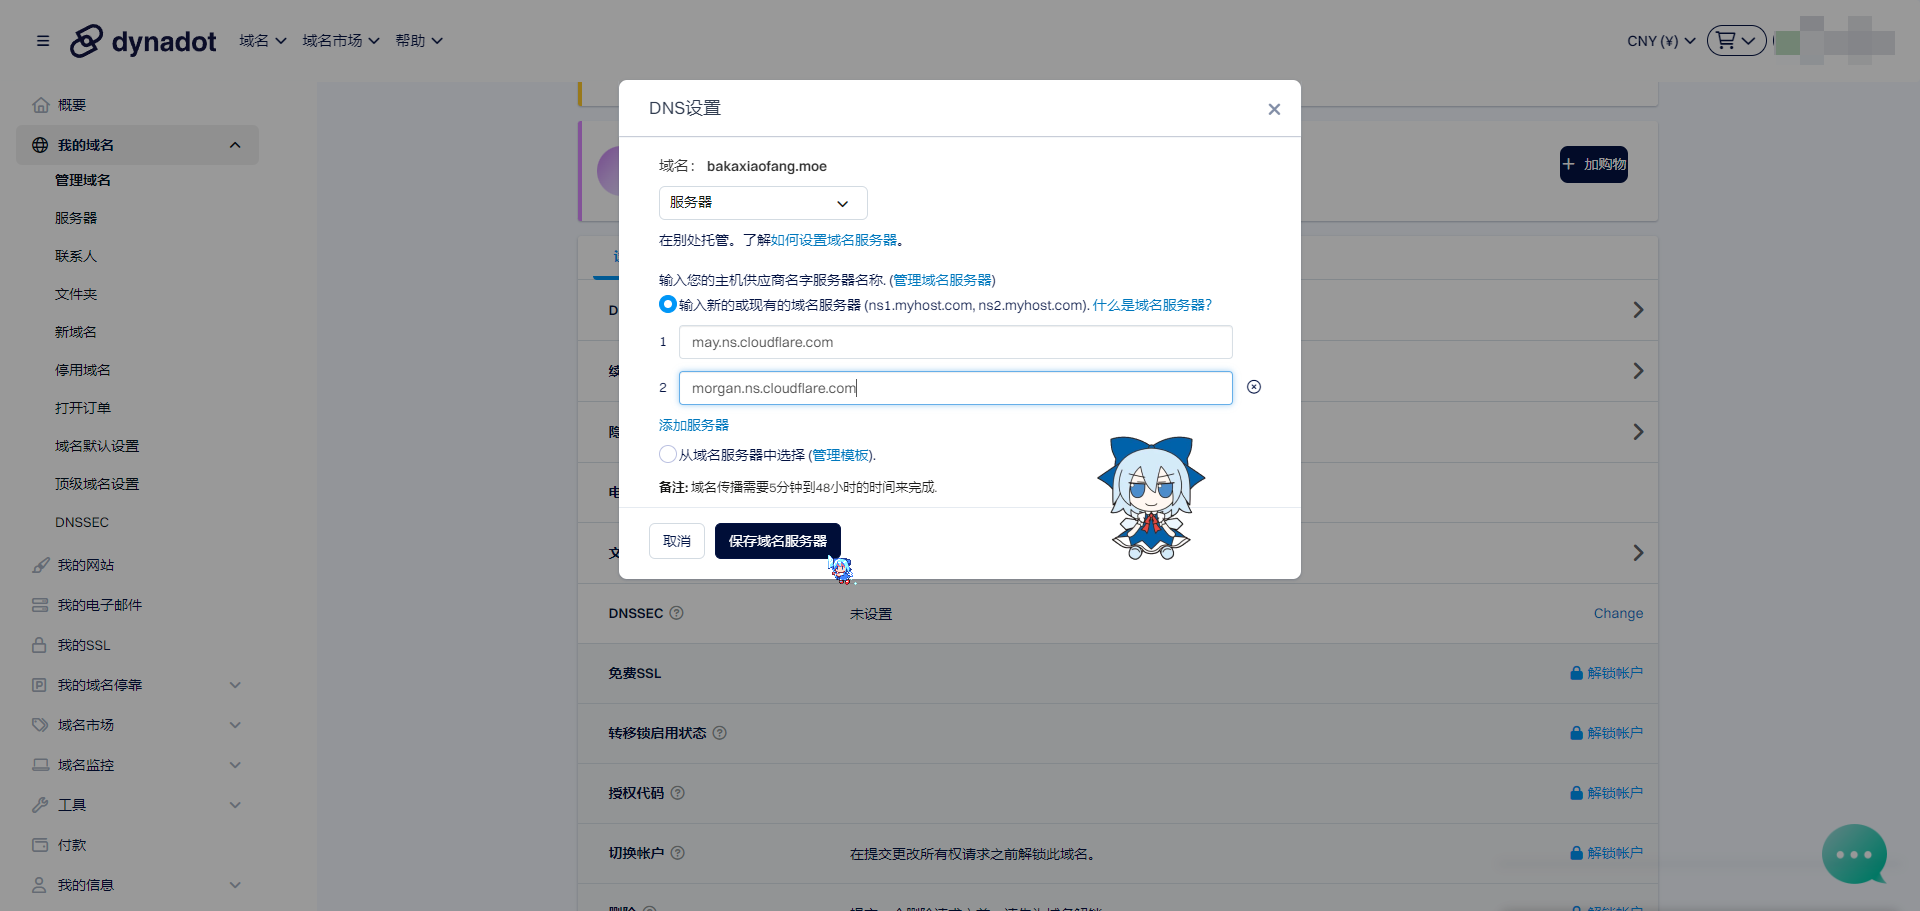Open the 域名市场 menu in top bar

pyautogui.click(x=340, y=41)
